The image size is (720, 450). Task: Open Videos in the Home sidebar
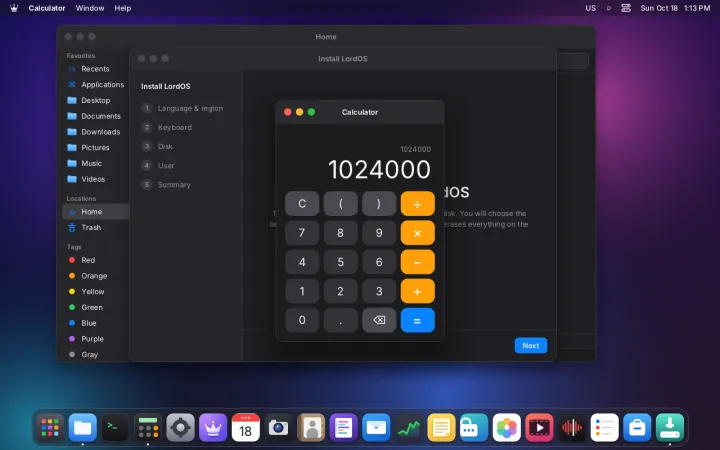coord(95,179)
